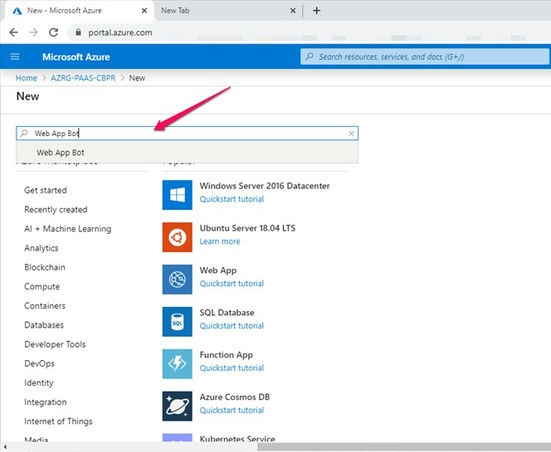
Task: Click the global Search resources field
Action: click(425, 57)
